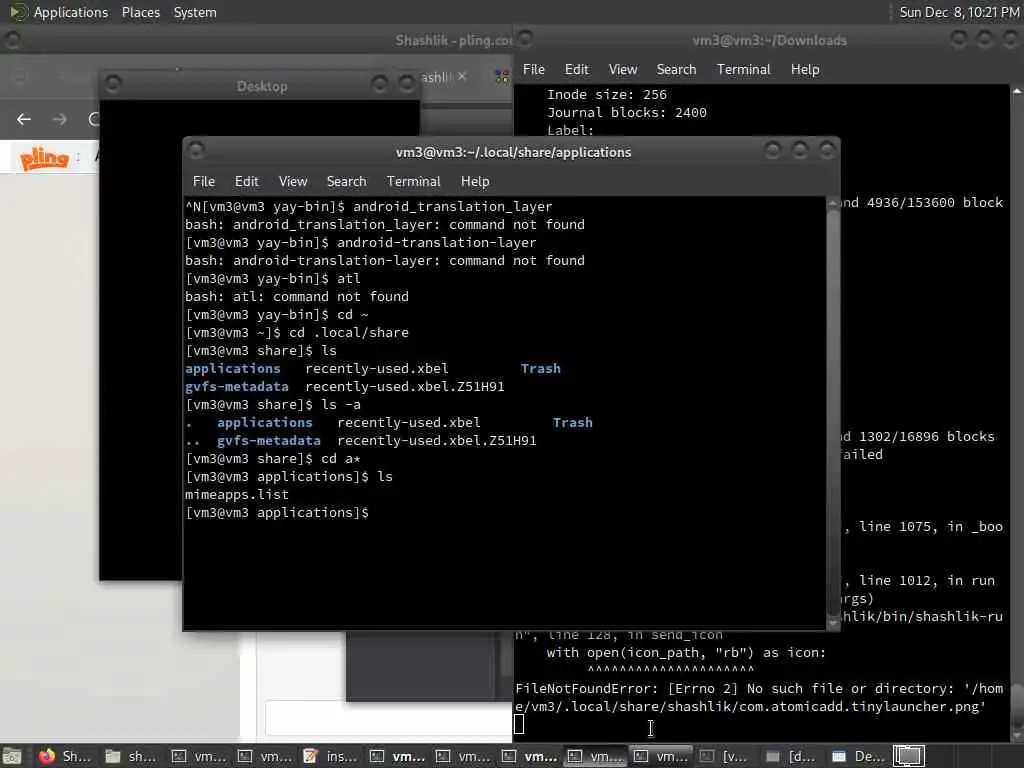The width and height of the screenshot is (1024, 768).
Task: Click last '[vm3@vm3 applications]$' prompt
Action: pyautogui.click(x=277, y=513)
